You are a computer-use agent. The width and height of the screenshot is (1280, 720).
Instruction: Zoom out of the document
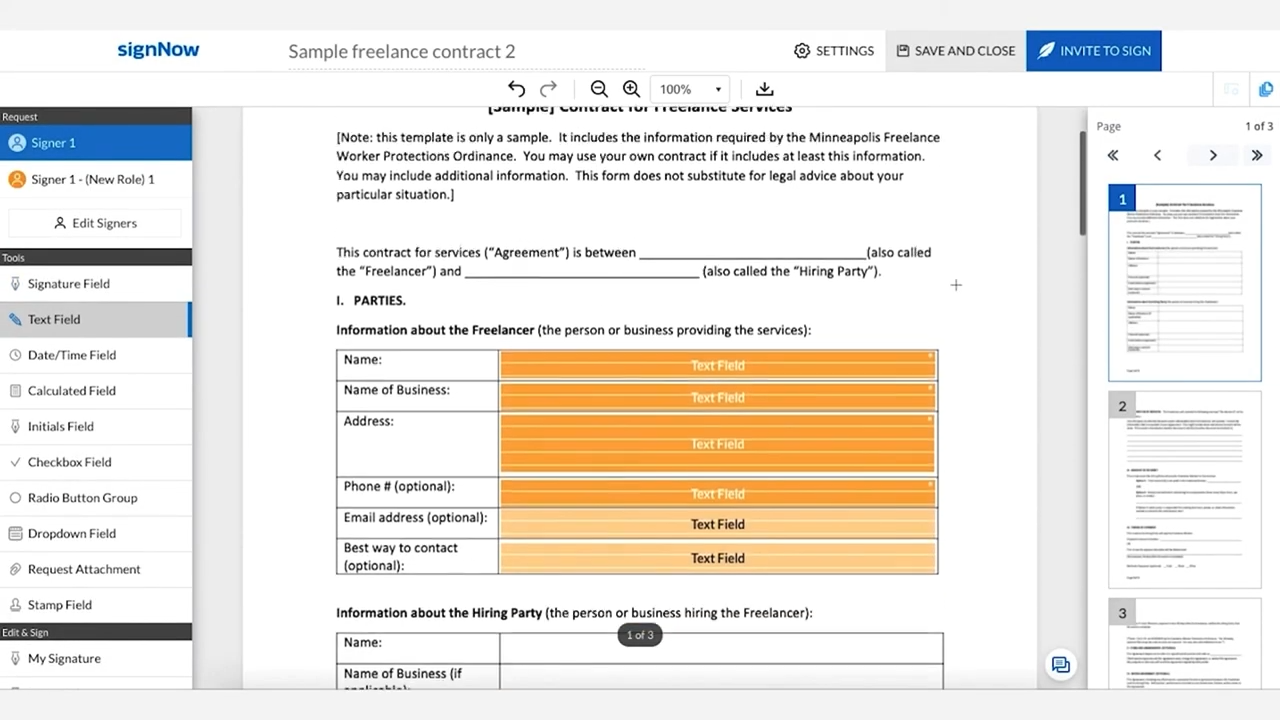pyautogui.click(x=599, y=89)
